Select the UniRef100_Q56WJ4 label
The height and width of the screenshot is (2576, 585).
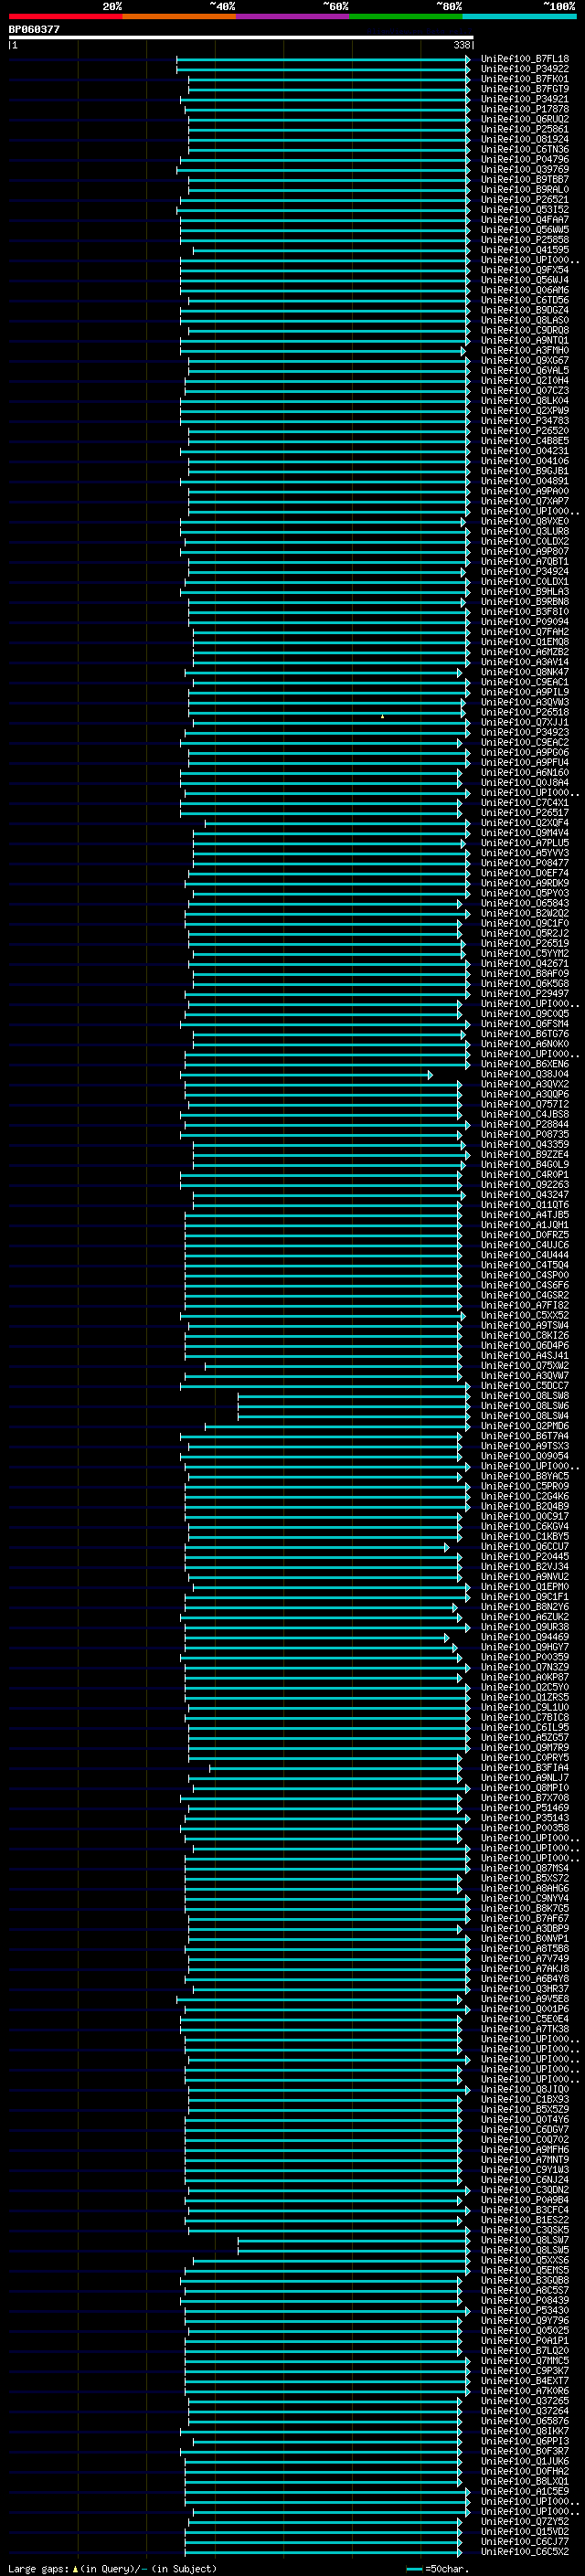[524, 280]
